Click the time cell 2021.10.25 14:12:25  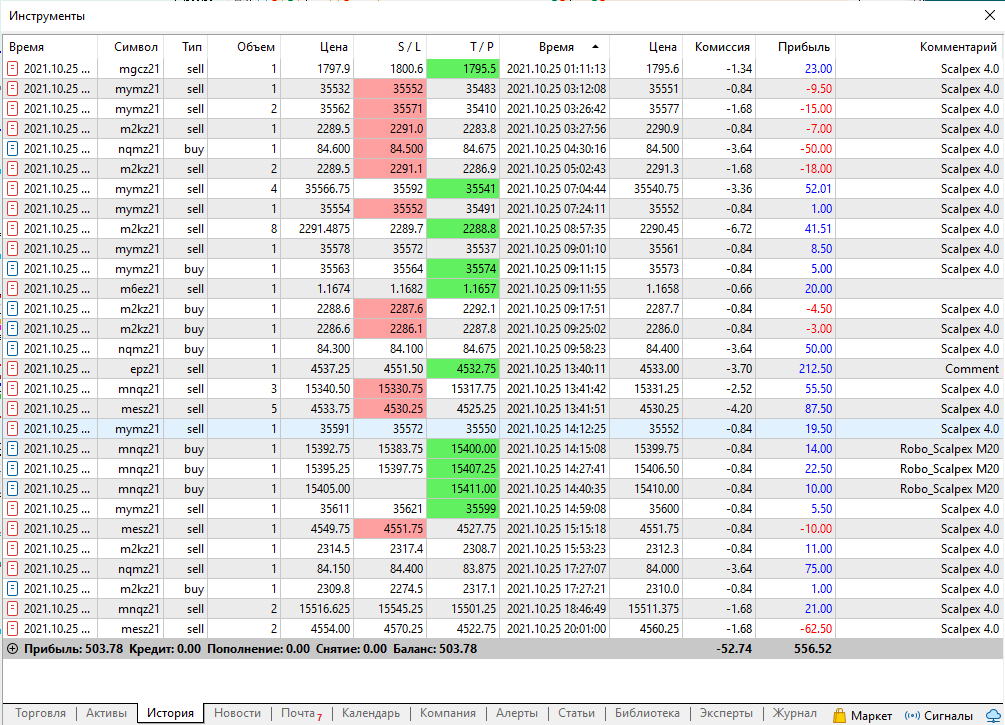point(556,429)
